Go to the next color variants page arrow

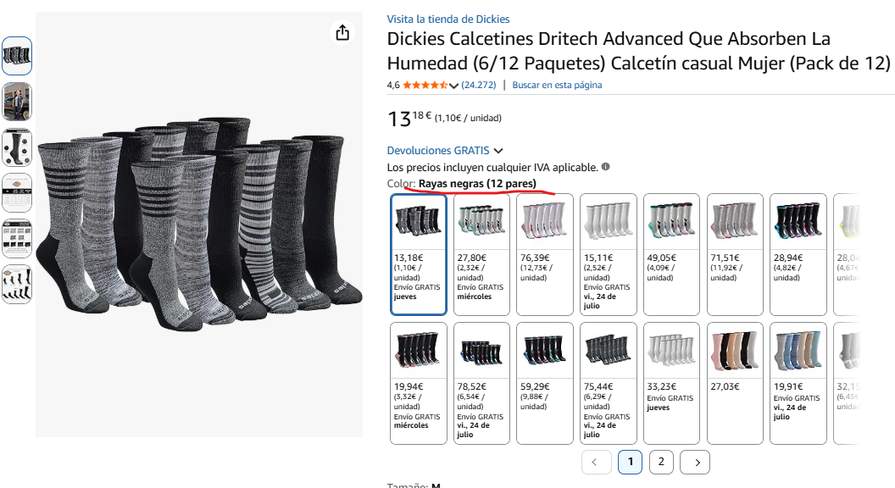click(695, 462)
